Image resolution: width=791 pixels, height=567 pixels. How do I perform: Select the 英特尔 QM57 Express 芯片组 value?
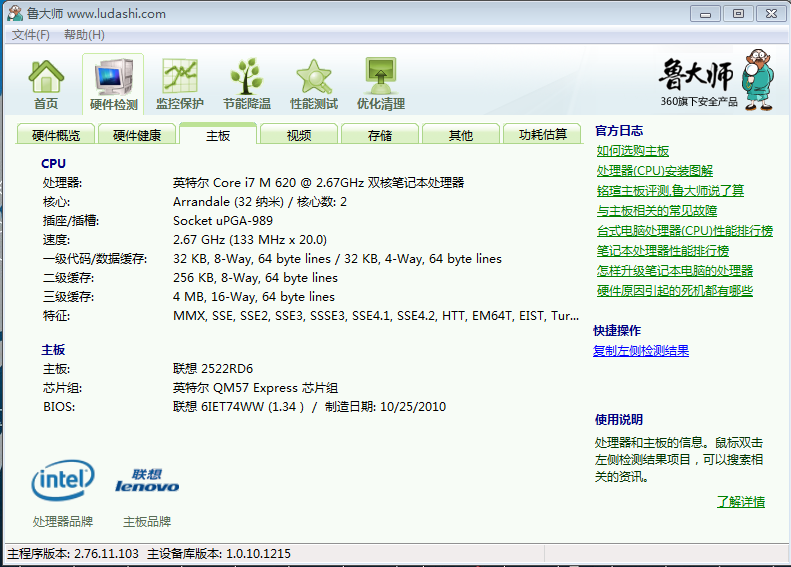[x=255, y=388]
